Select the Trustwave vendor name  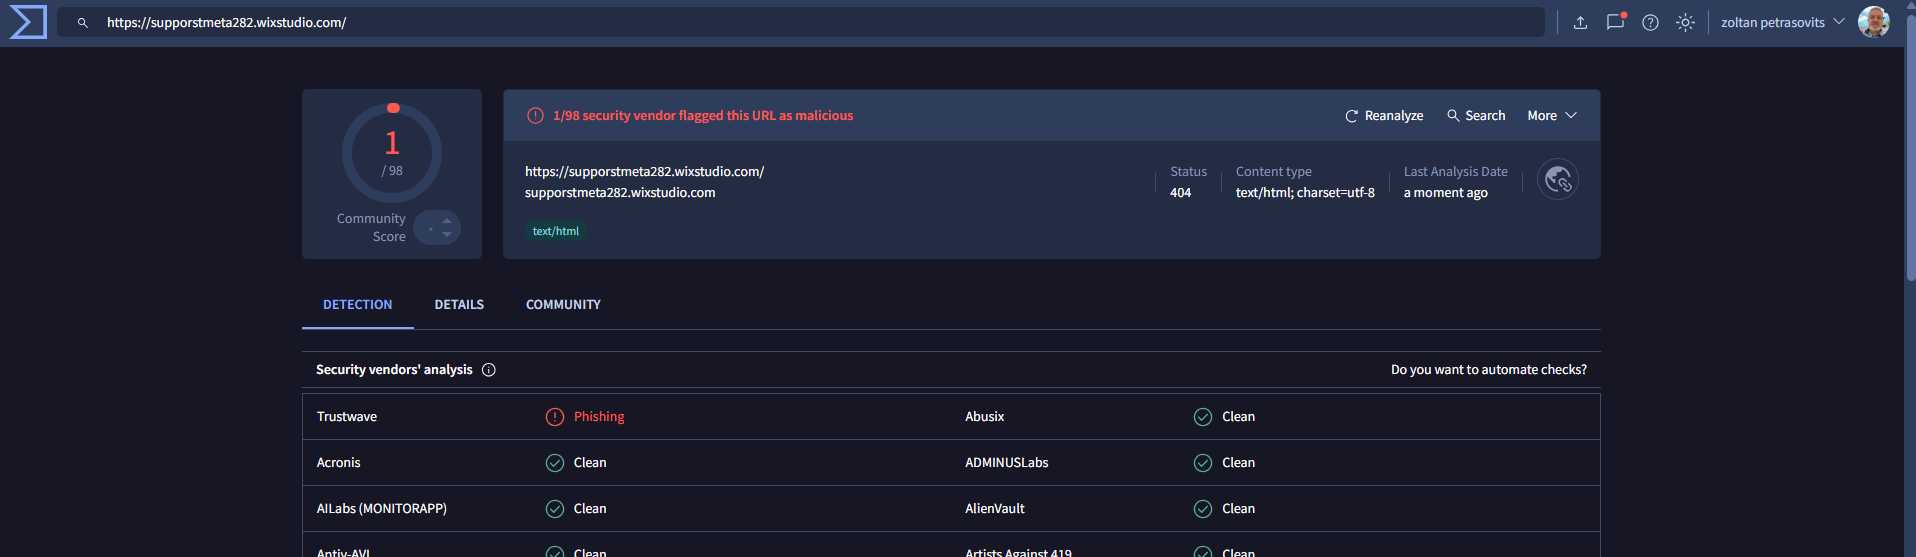[x=347, y=417]
